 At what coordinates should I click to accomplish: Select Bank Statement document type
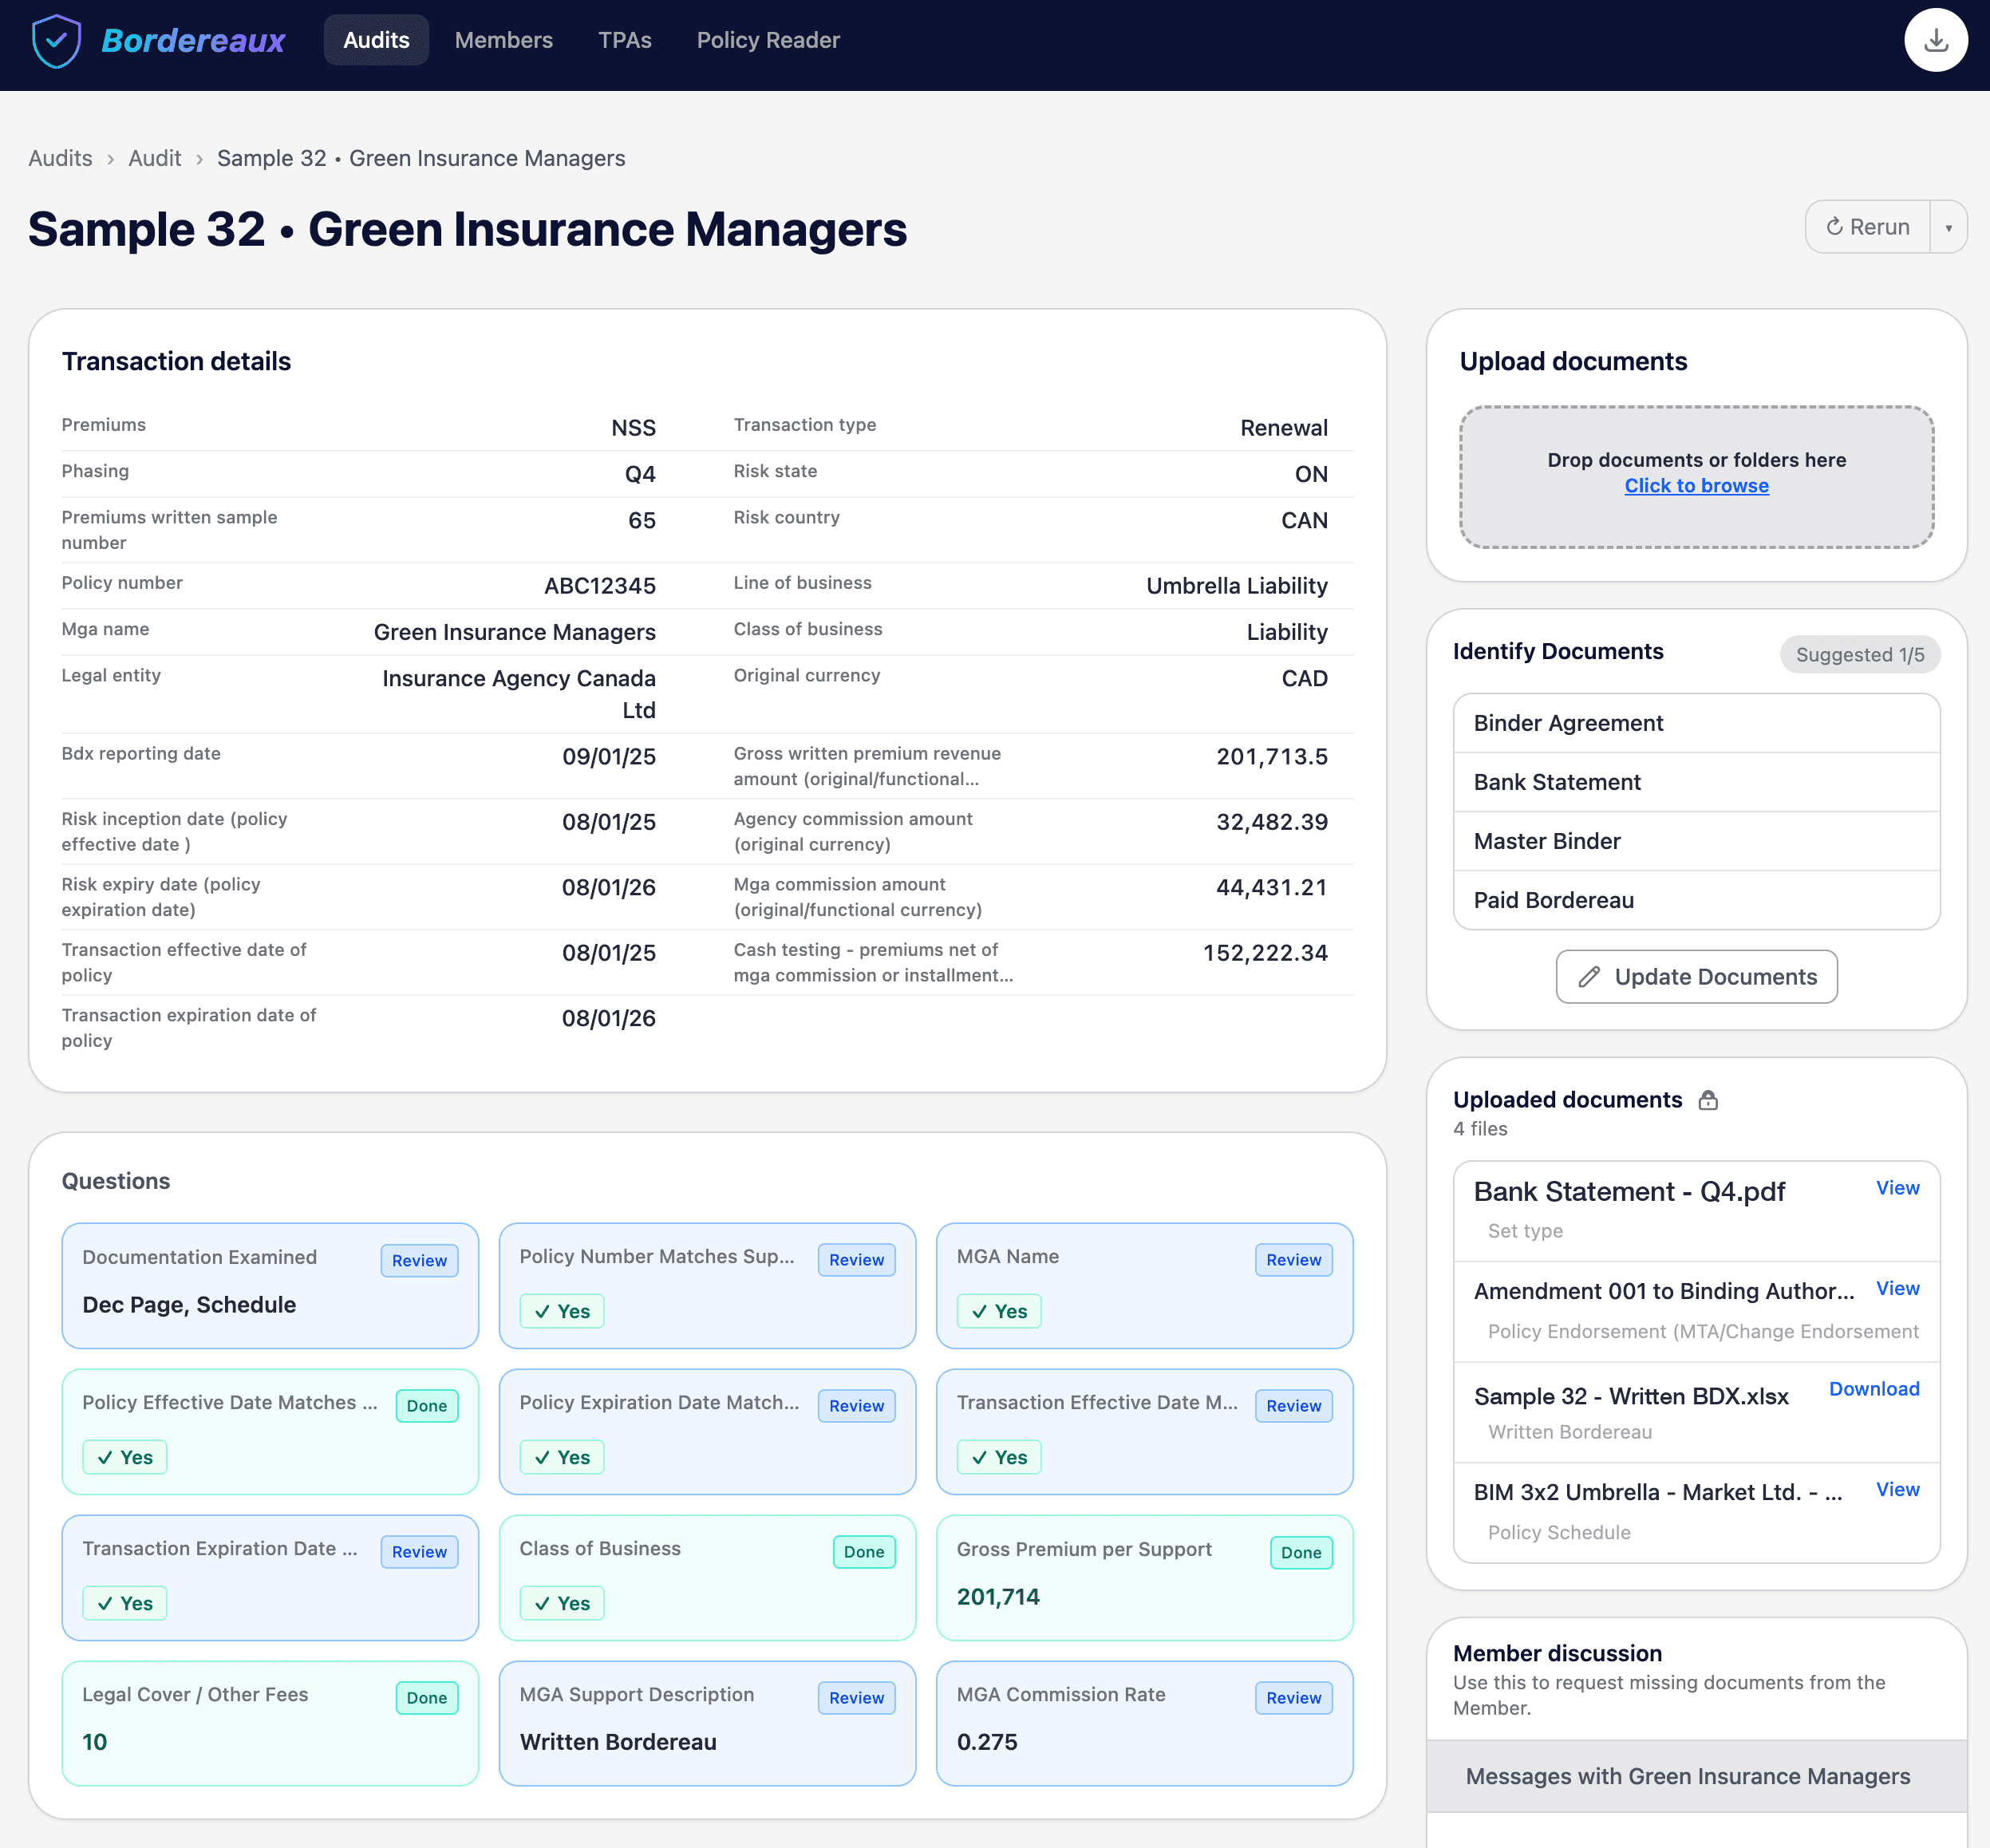pyautogui.click(x=1696, y=782)
